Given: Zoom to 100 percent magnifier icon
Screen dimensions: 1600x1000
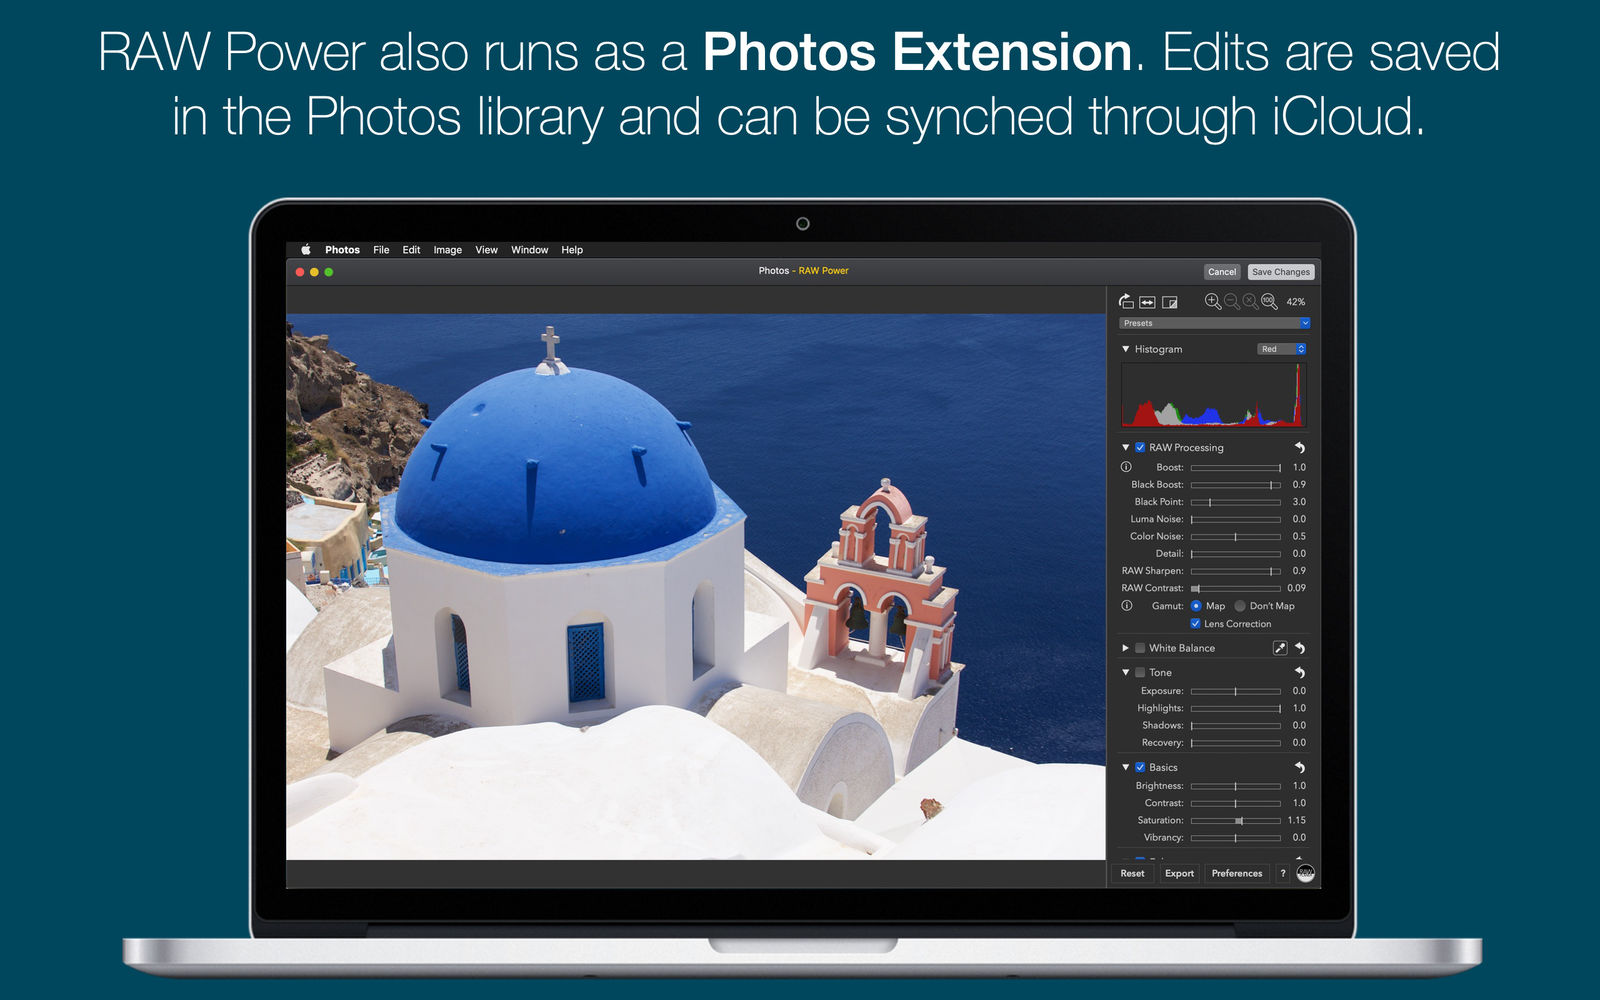Looking at the screenshot, I should click(1269, 301).
